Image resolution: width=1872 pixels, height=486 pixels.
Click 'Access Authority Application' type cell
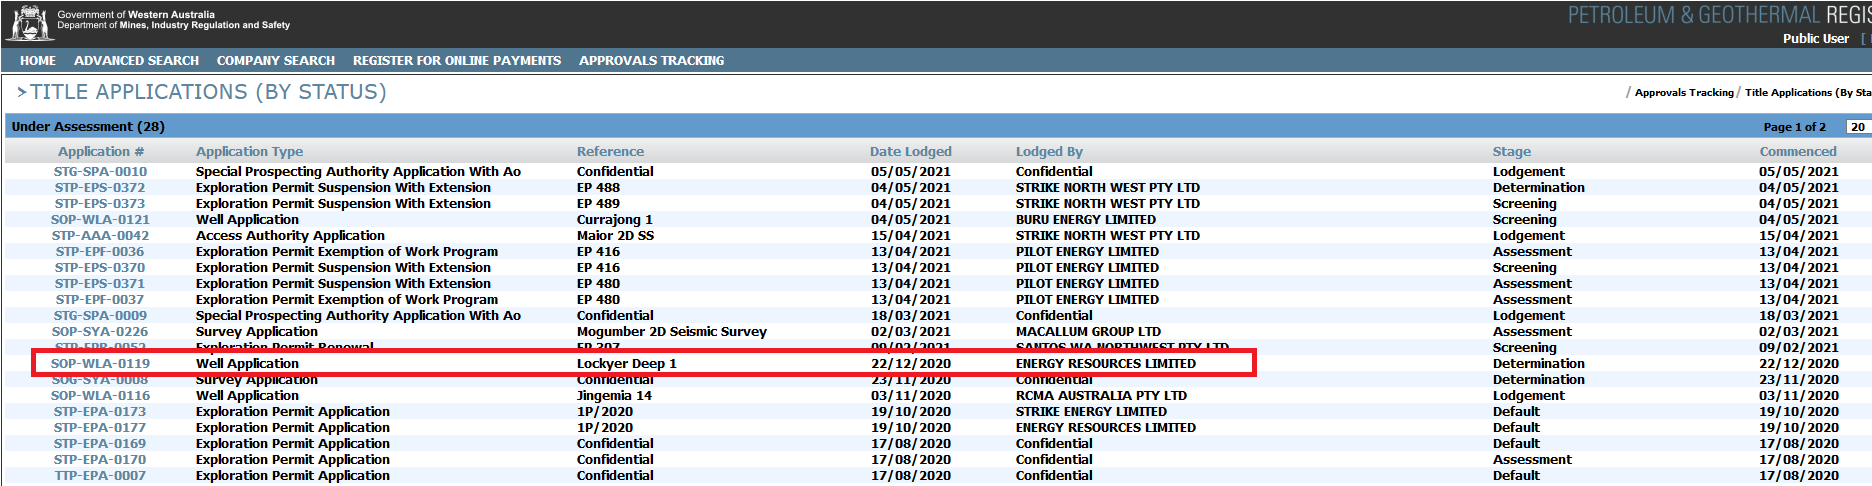coord(290,236)
